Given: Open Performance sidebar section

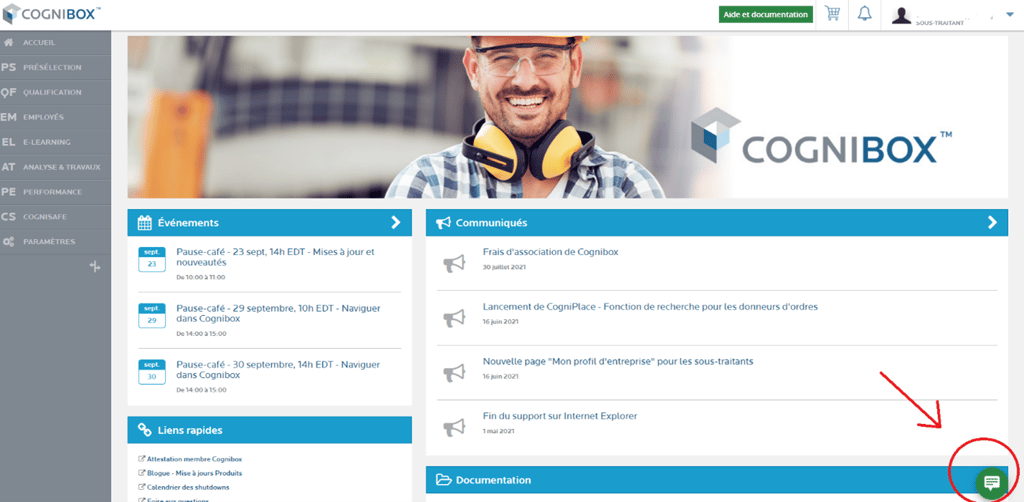Looking at the screenshot, I should coord(56,192).
